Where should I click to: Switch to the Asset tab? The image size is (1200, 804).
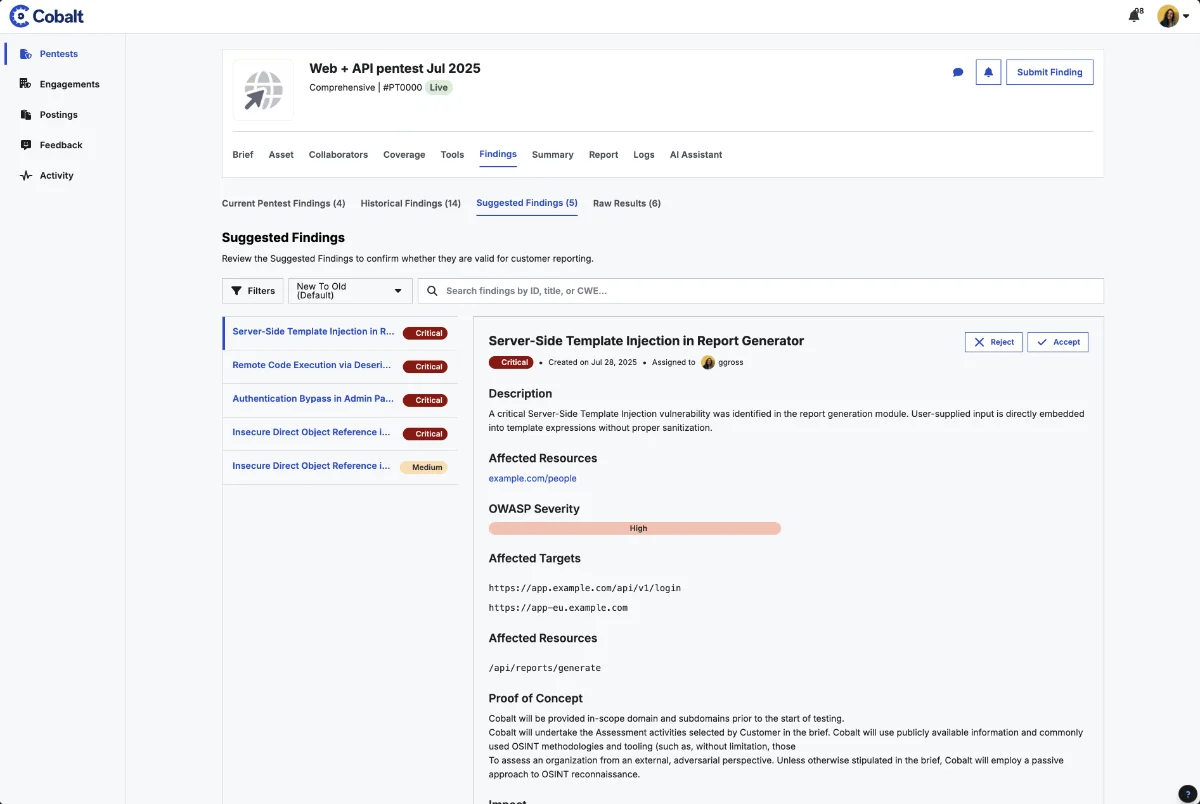tap(281, 155)
